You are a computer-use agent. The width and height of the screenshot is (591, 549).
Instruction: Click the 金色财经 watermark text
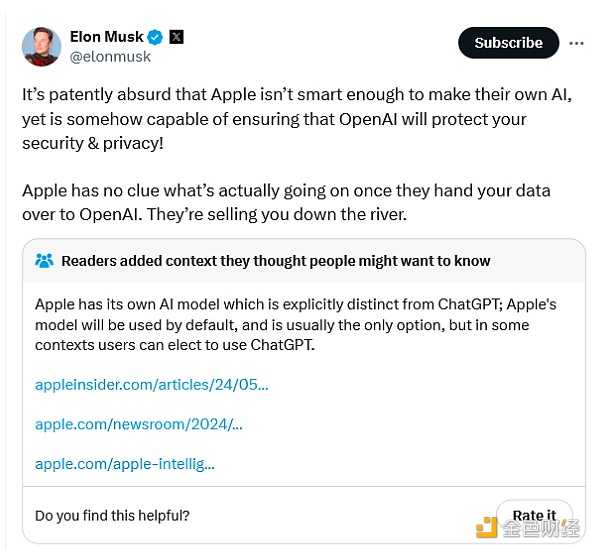click(540, 529)
